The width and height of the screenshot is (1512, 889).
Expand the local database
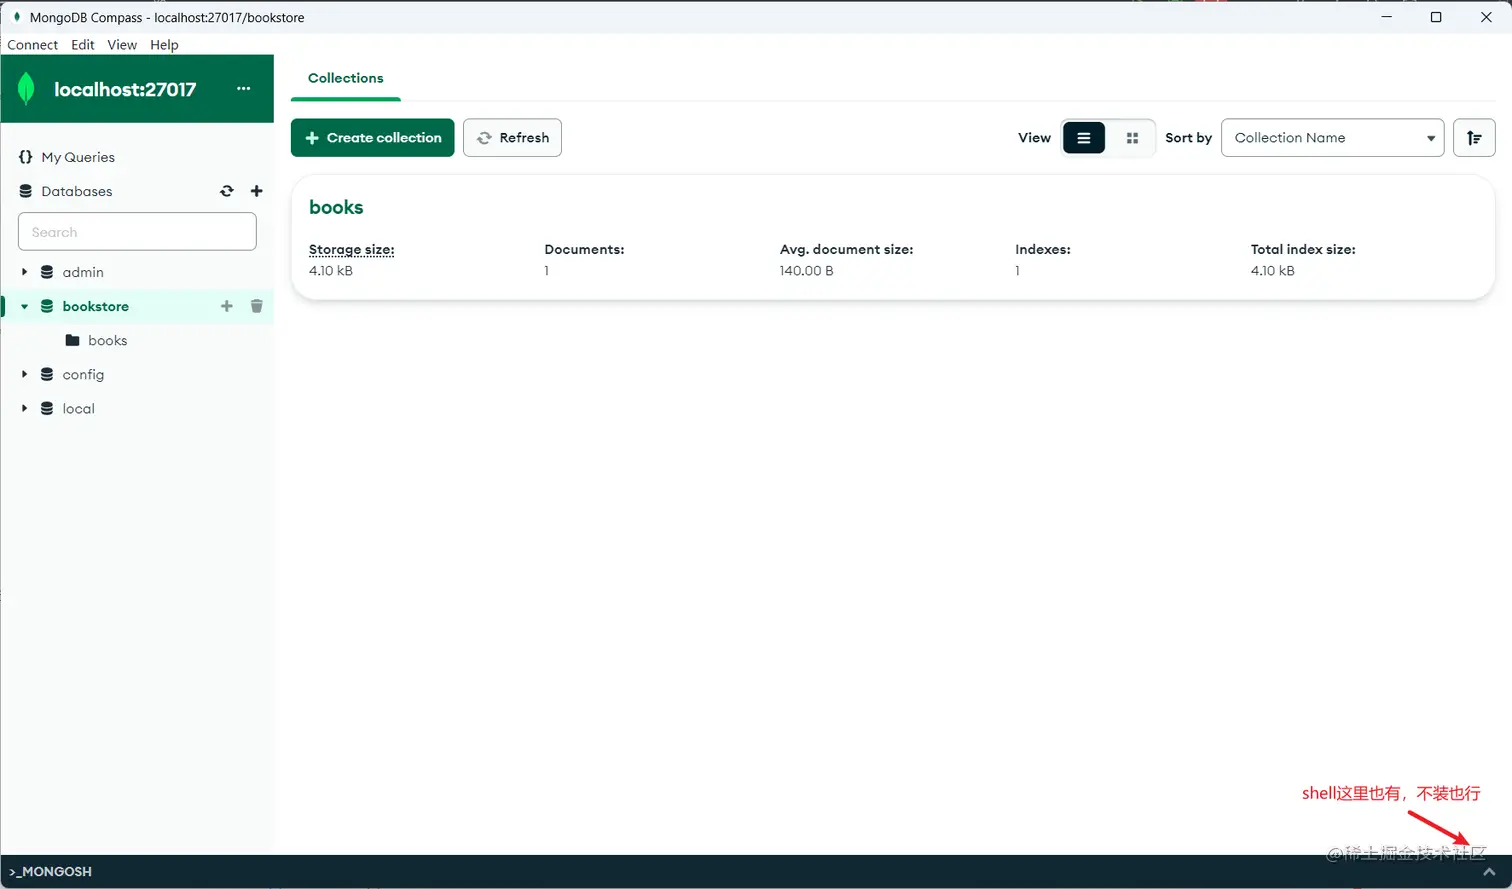pyautogui.click(x=24, y=408)
